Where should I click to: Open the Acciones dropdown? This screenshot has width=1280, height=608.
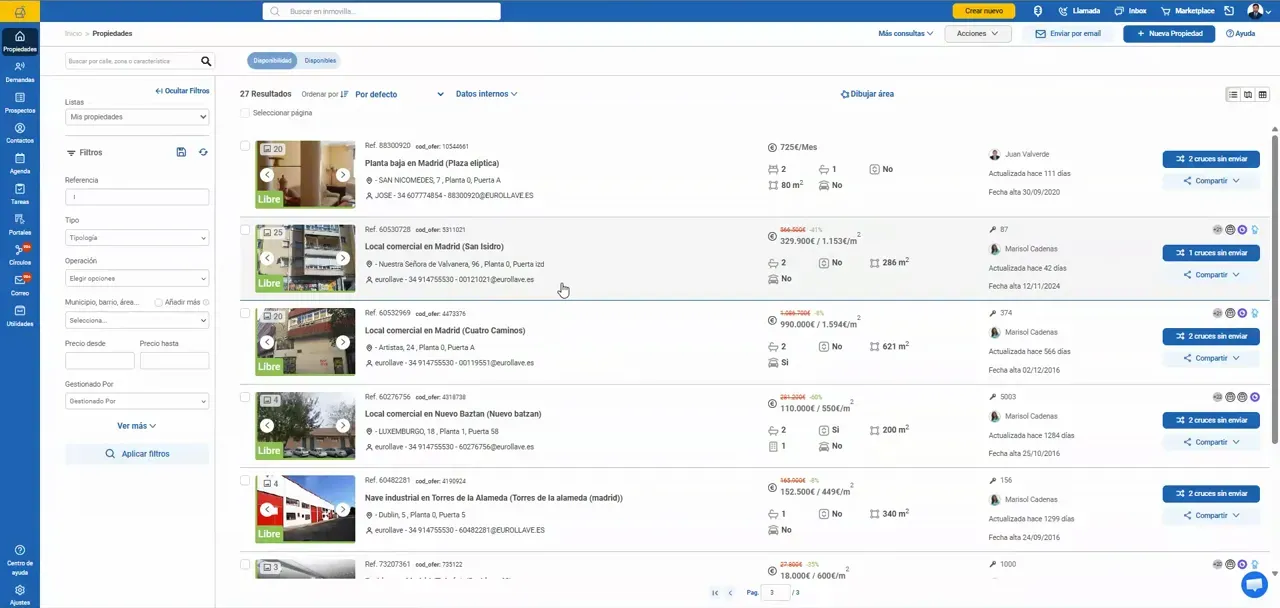pos(978,33)
